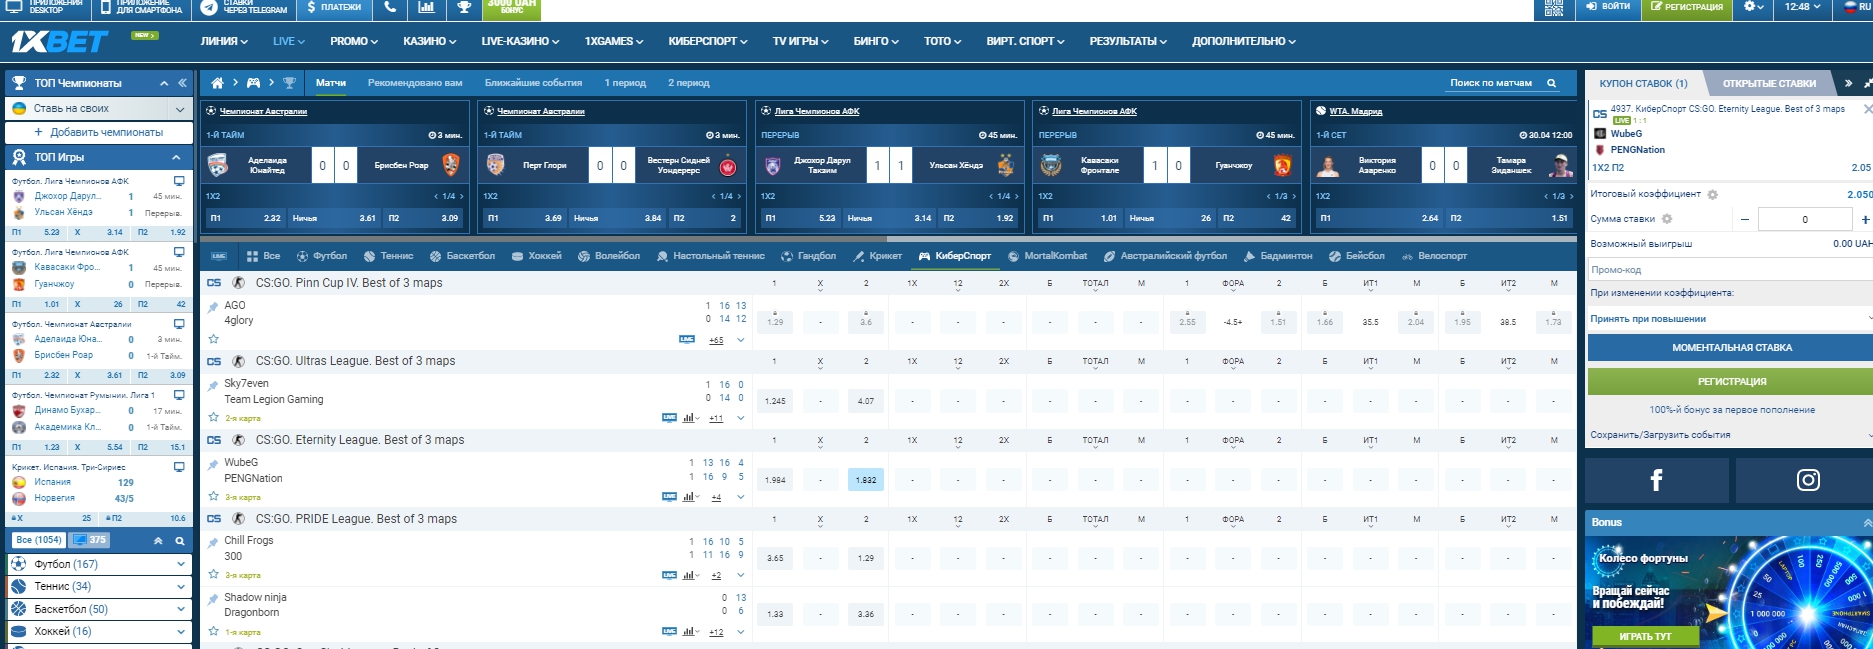Open the QR code icon in top bar

pyautogui.click(x=1553, y=8)
